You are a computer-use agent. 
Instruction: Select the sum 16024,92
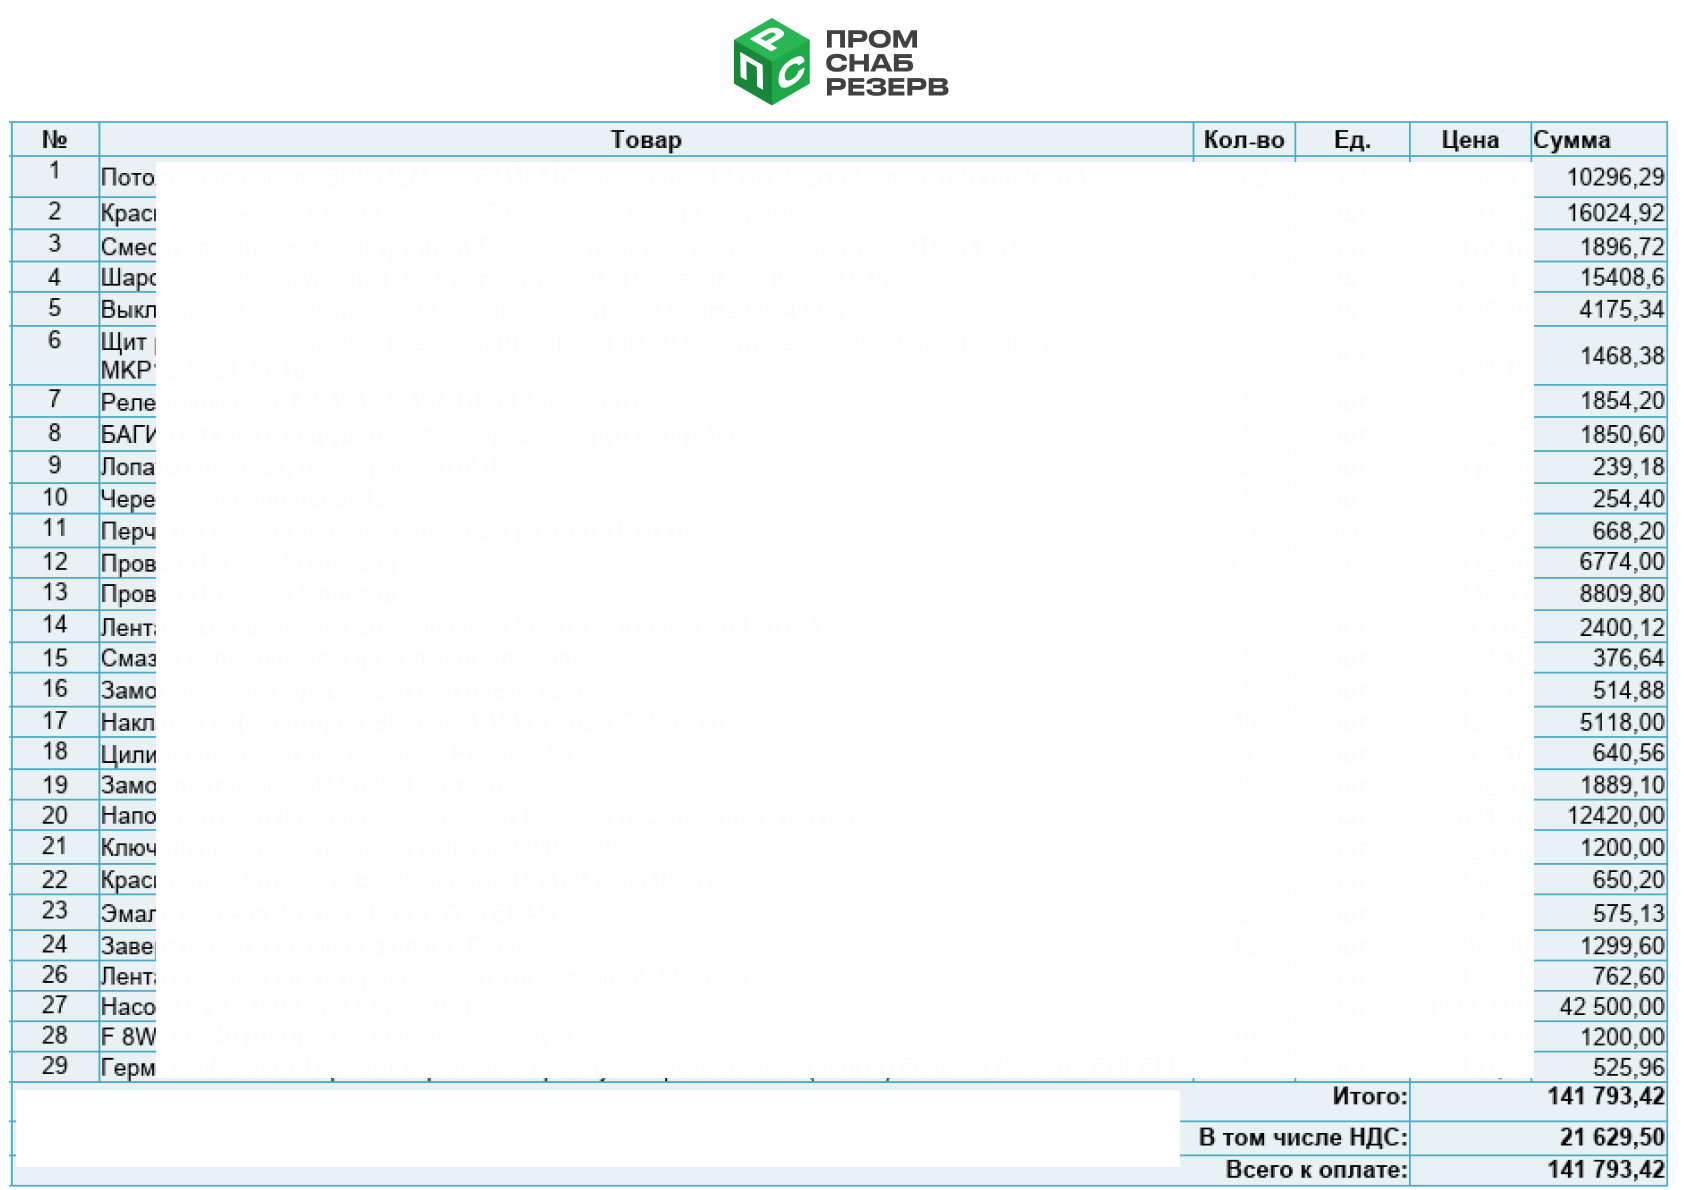(1615, 213)
